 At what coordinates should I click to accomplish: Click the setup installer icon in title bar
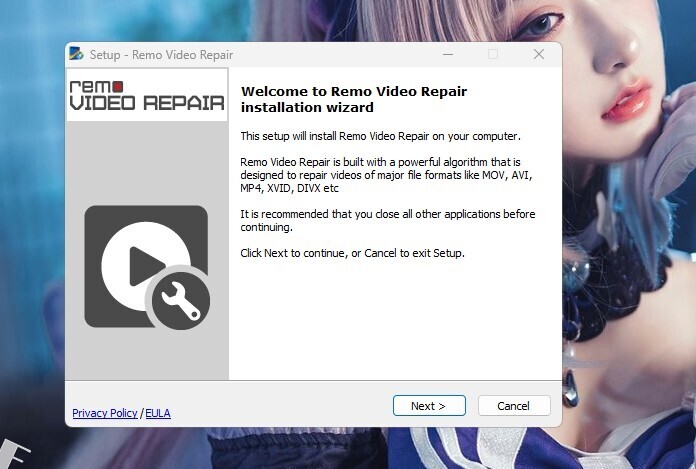pyautogui.click(x=77, y=55)
